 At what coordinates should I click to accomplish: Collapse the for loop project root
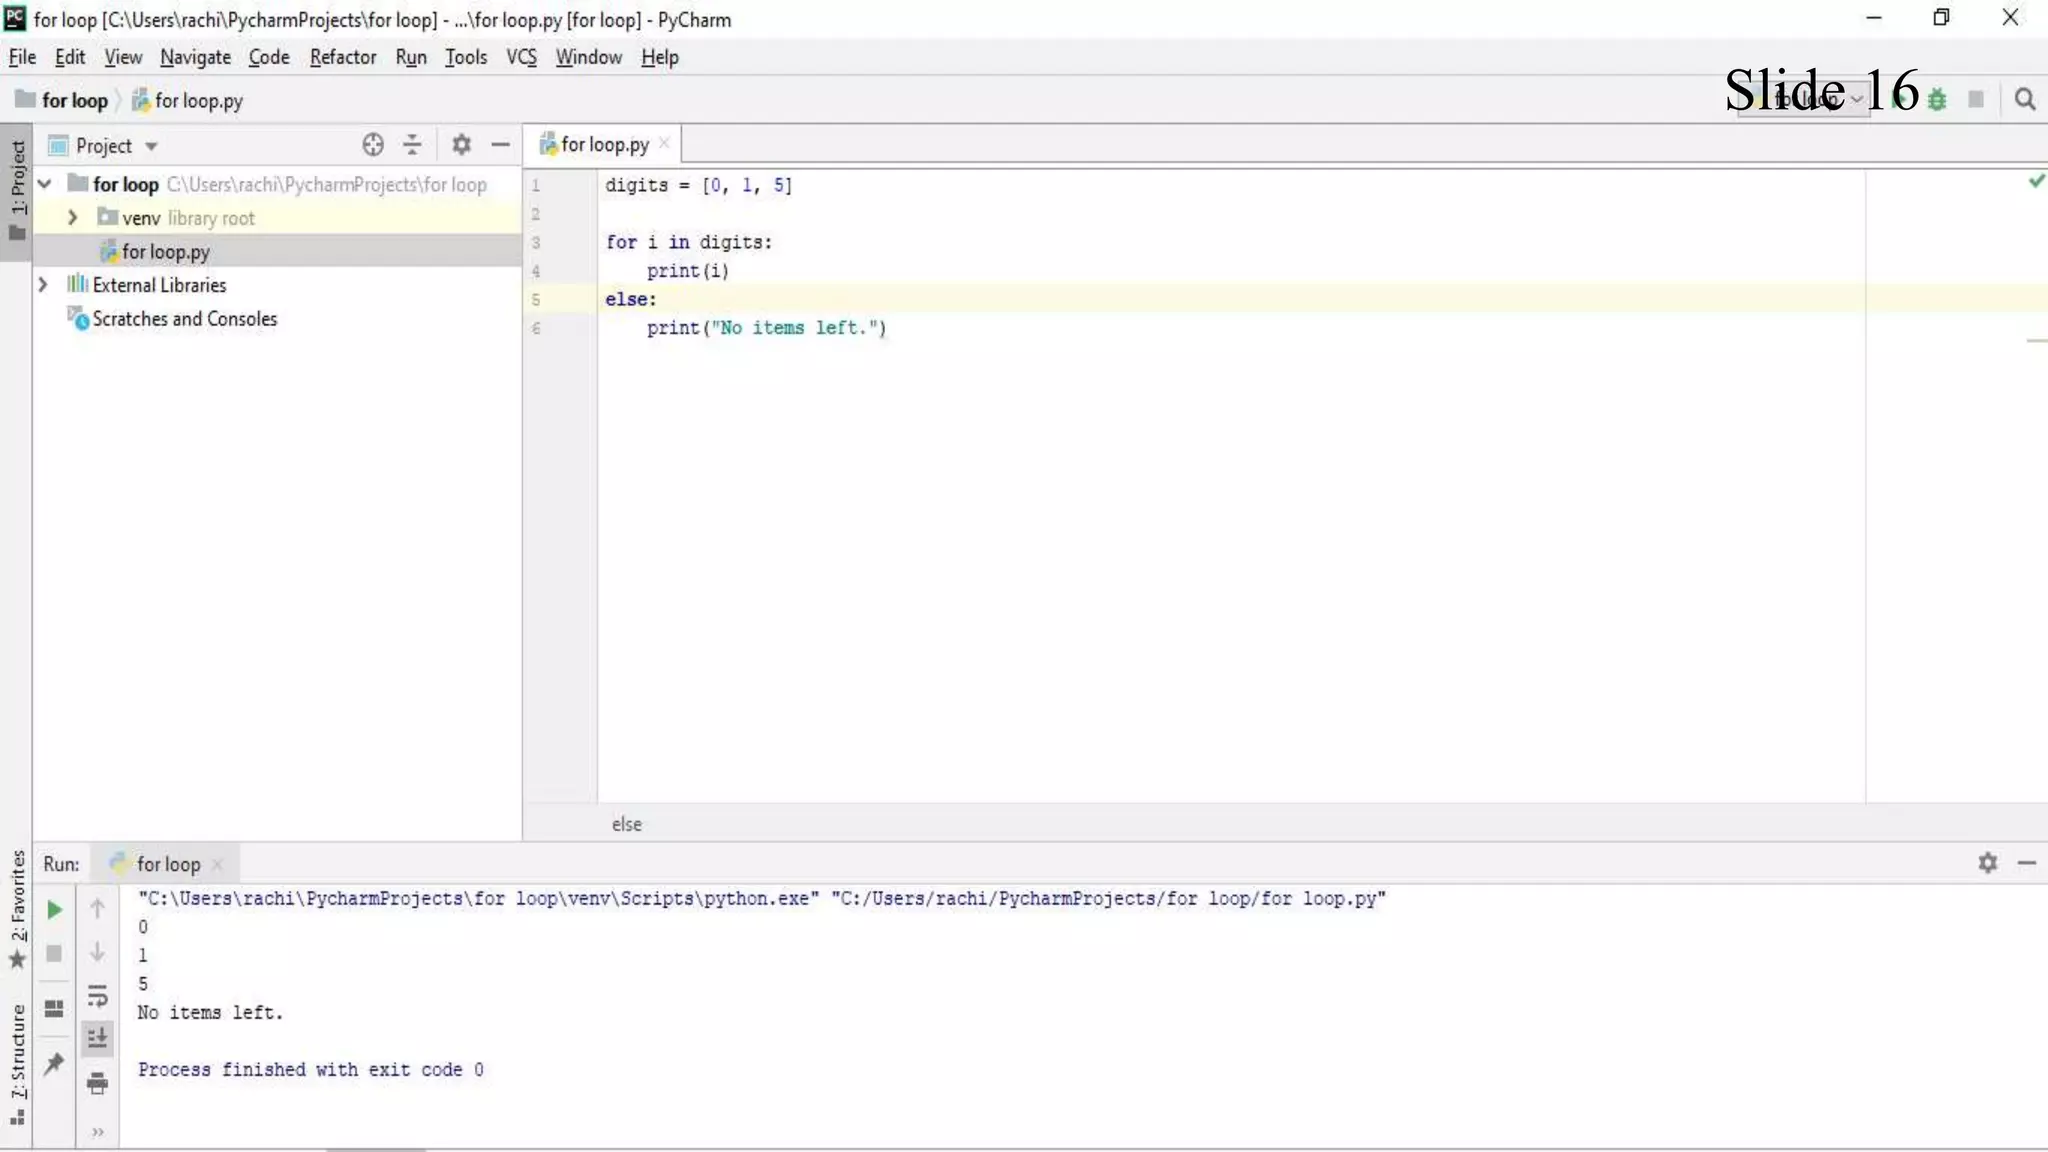click(45, 184)
